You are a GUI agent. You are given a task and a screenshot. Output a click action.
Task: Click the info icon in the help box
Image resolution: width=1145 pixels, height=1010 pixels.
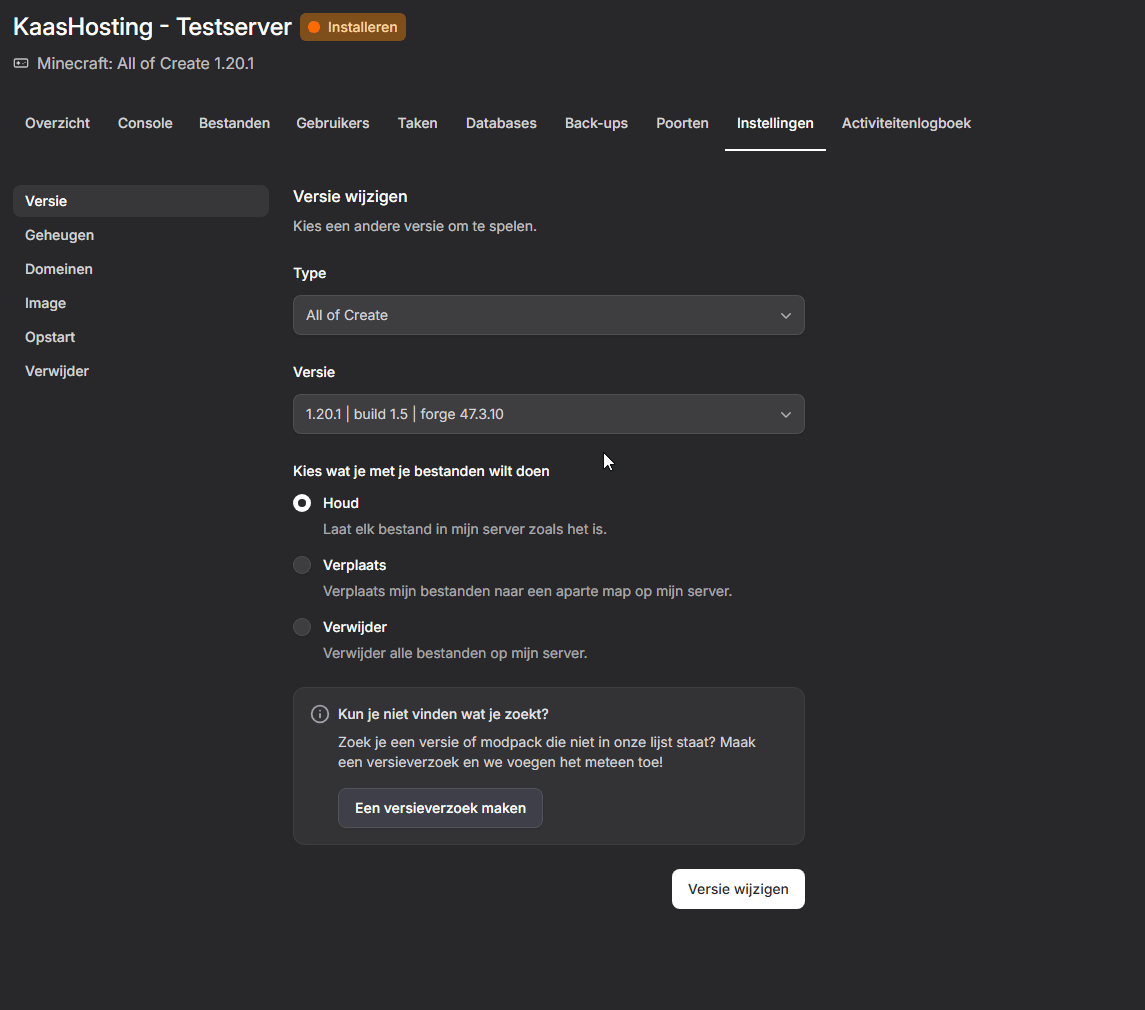pos(320,714)
